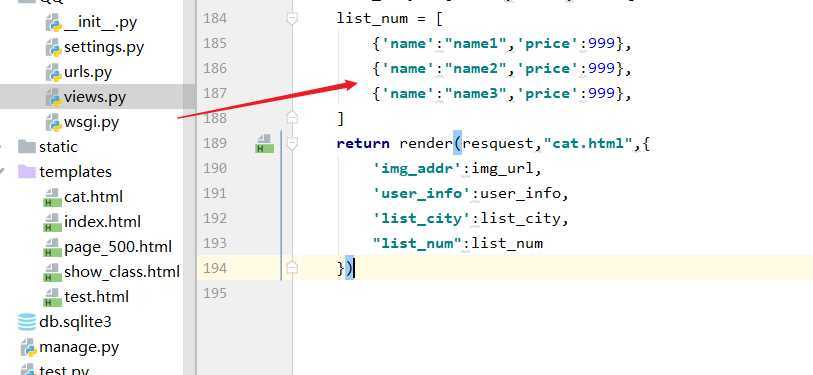Click Python icon beside manage.py
Viewport: 813px width, 375px height.
pos(29,348)
